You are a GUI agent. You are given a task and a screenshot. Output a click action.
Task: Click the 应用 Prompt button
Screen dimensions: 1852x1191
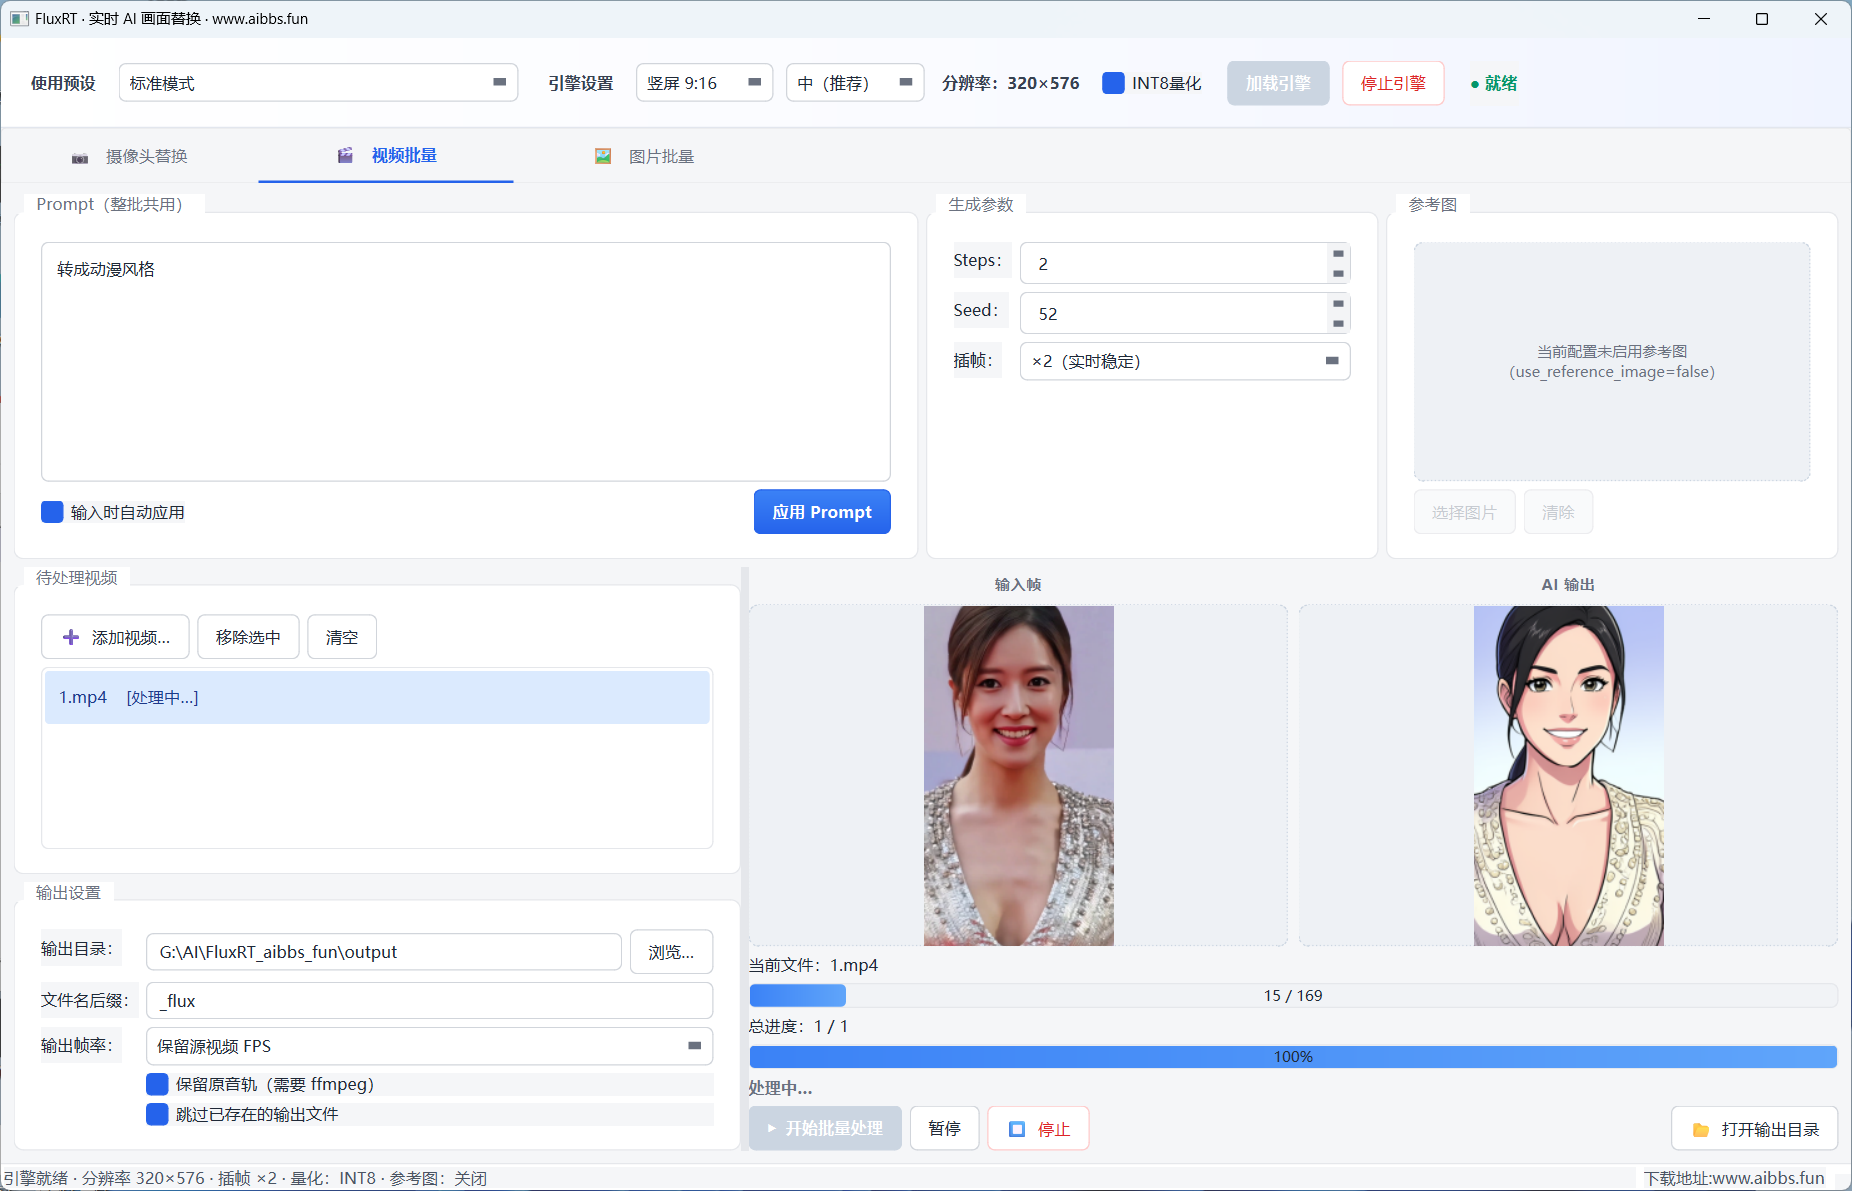click(x=822, y=512)
